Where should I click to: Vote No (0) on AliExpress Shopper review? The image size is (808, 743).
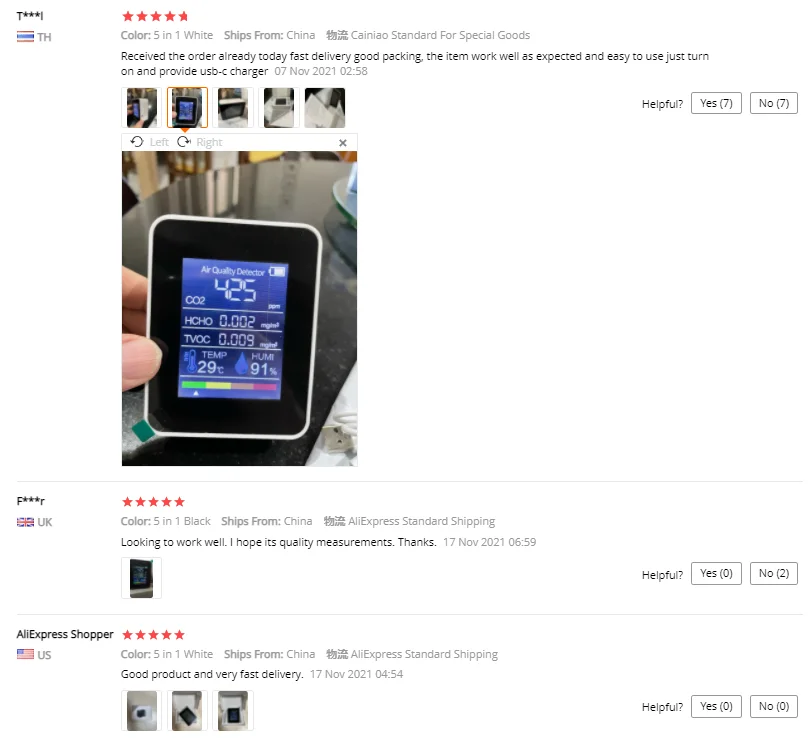click(x=773, y=706)
